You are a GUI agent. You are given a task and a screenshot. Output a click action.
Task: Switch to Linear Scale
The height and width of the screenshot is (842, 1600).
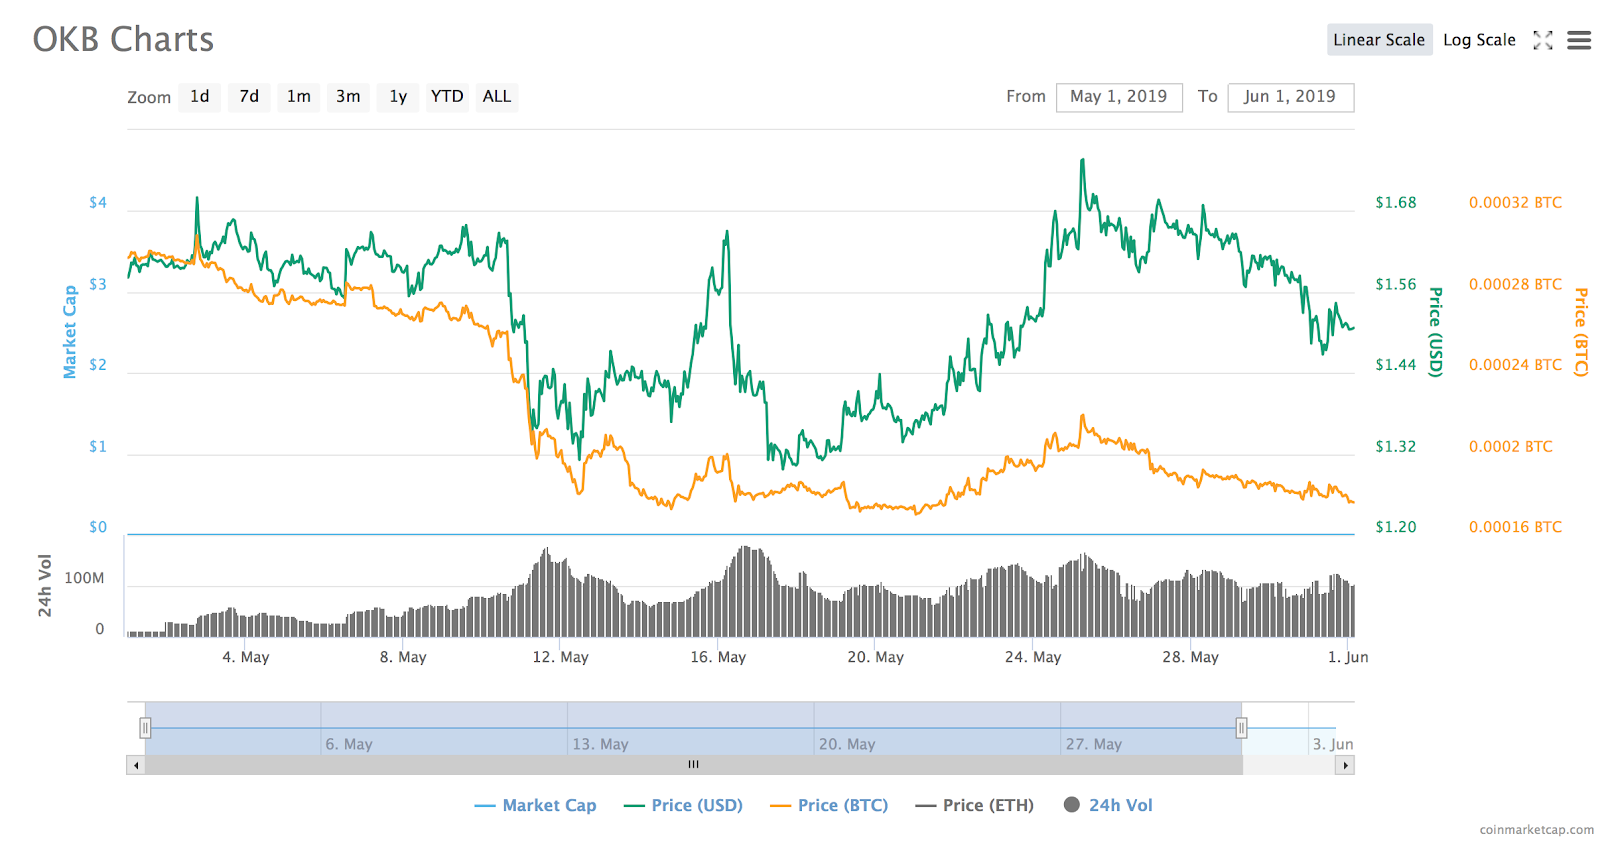click(1379, 40)
